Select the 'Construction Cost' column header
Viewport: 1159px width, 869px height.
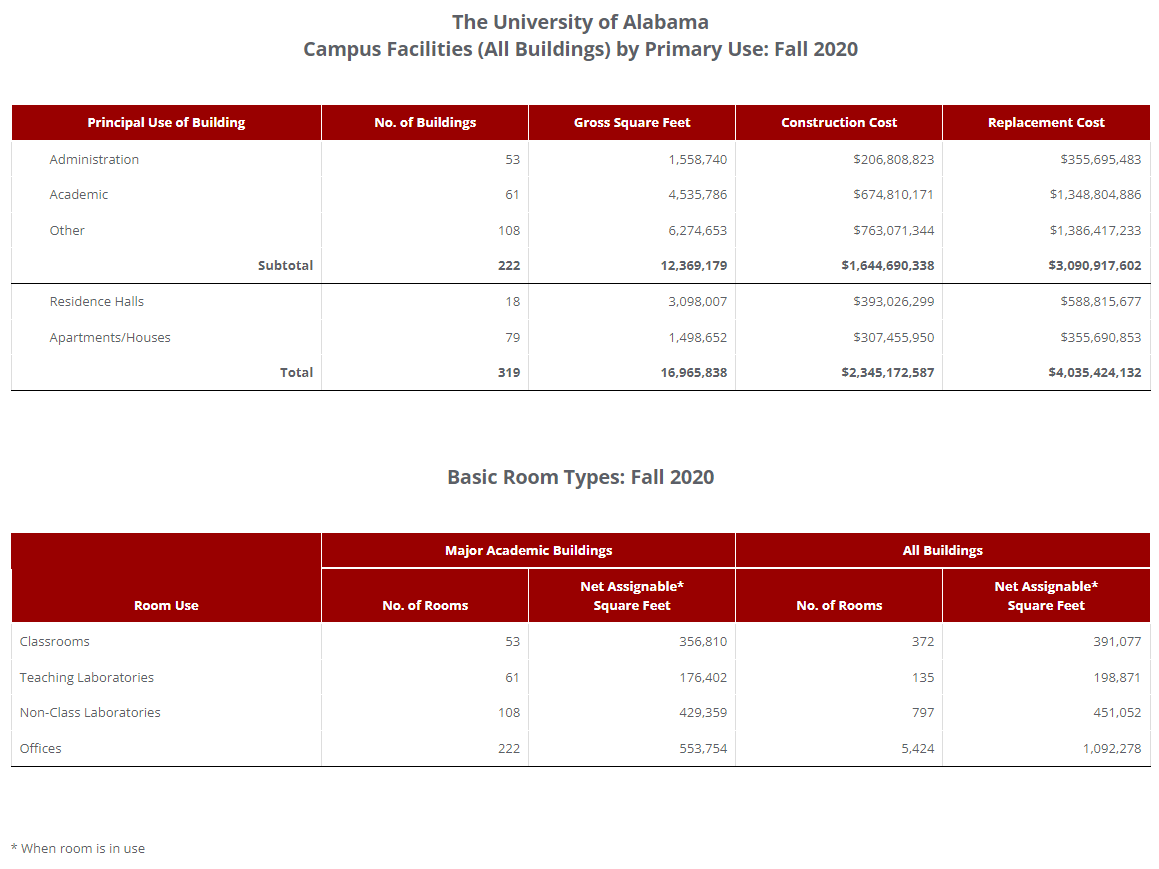tap(838, 123)
